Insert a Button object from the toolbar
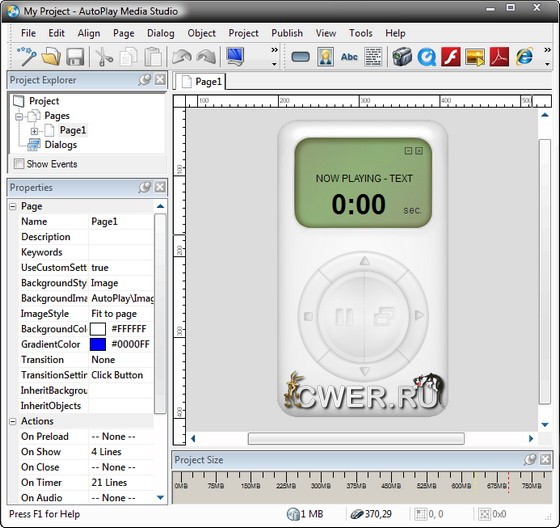This screenshot has height=528, width=560. click(x=300, y=56)
